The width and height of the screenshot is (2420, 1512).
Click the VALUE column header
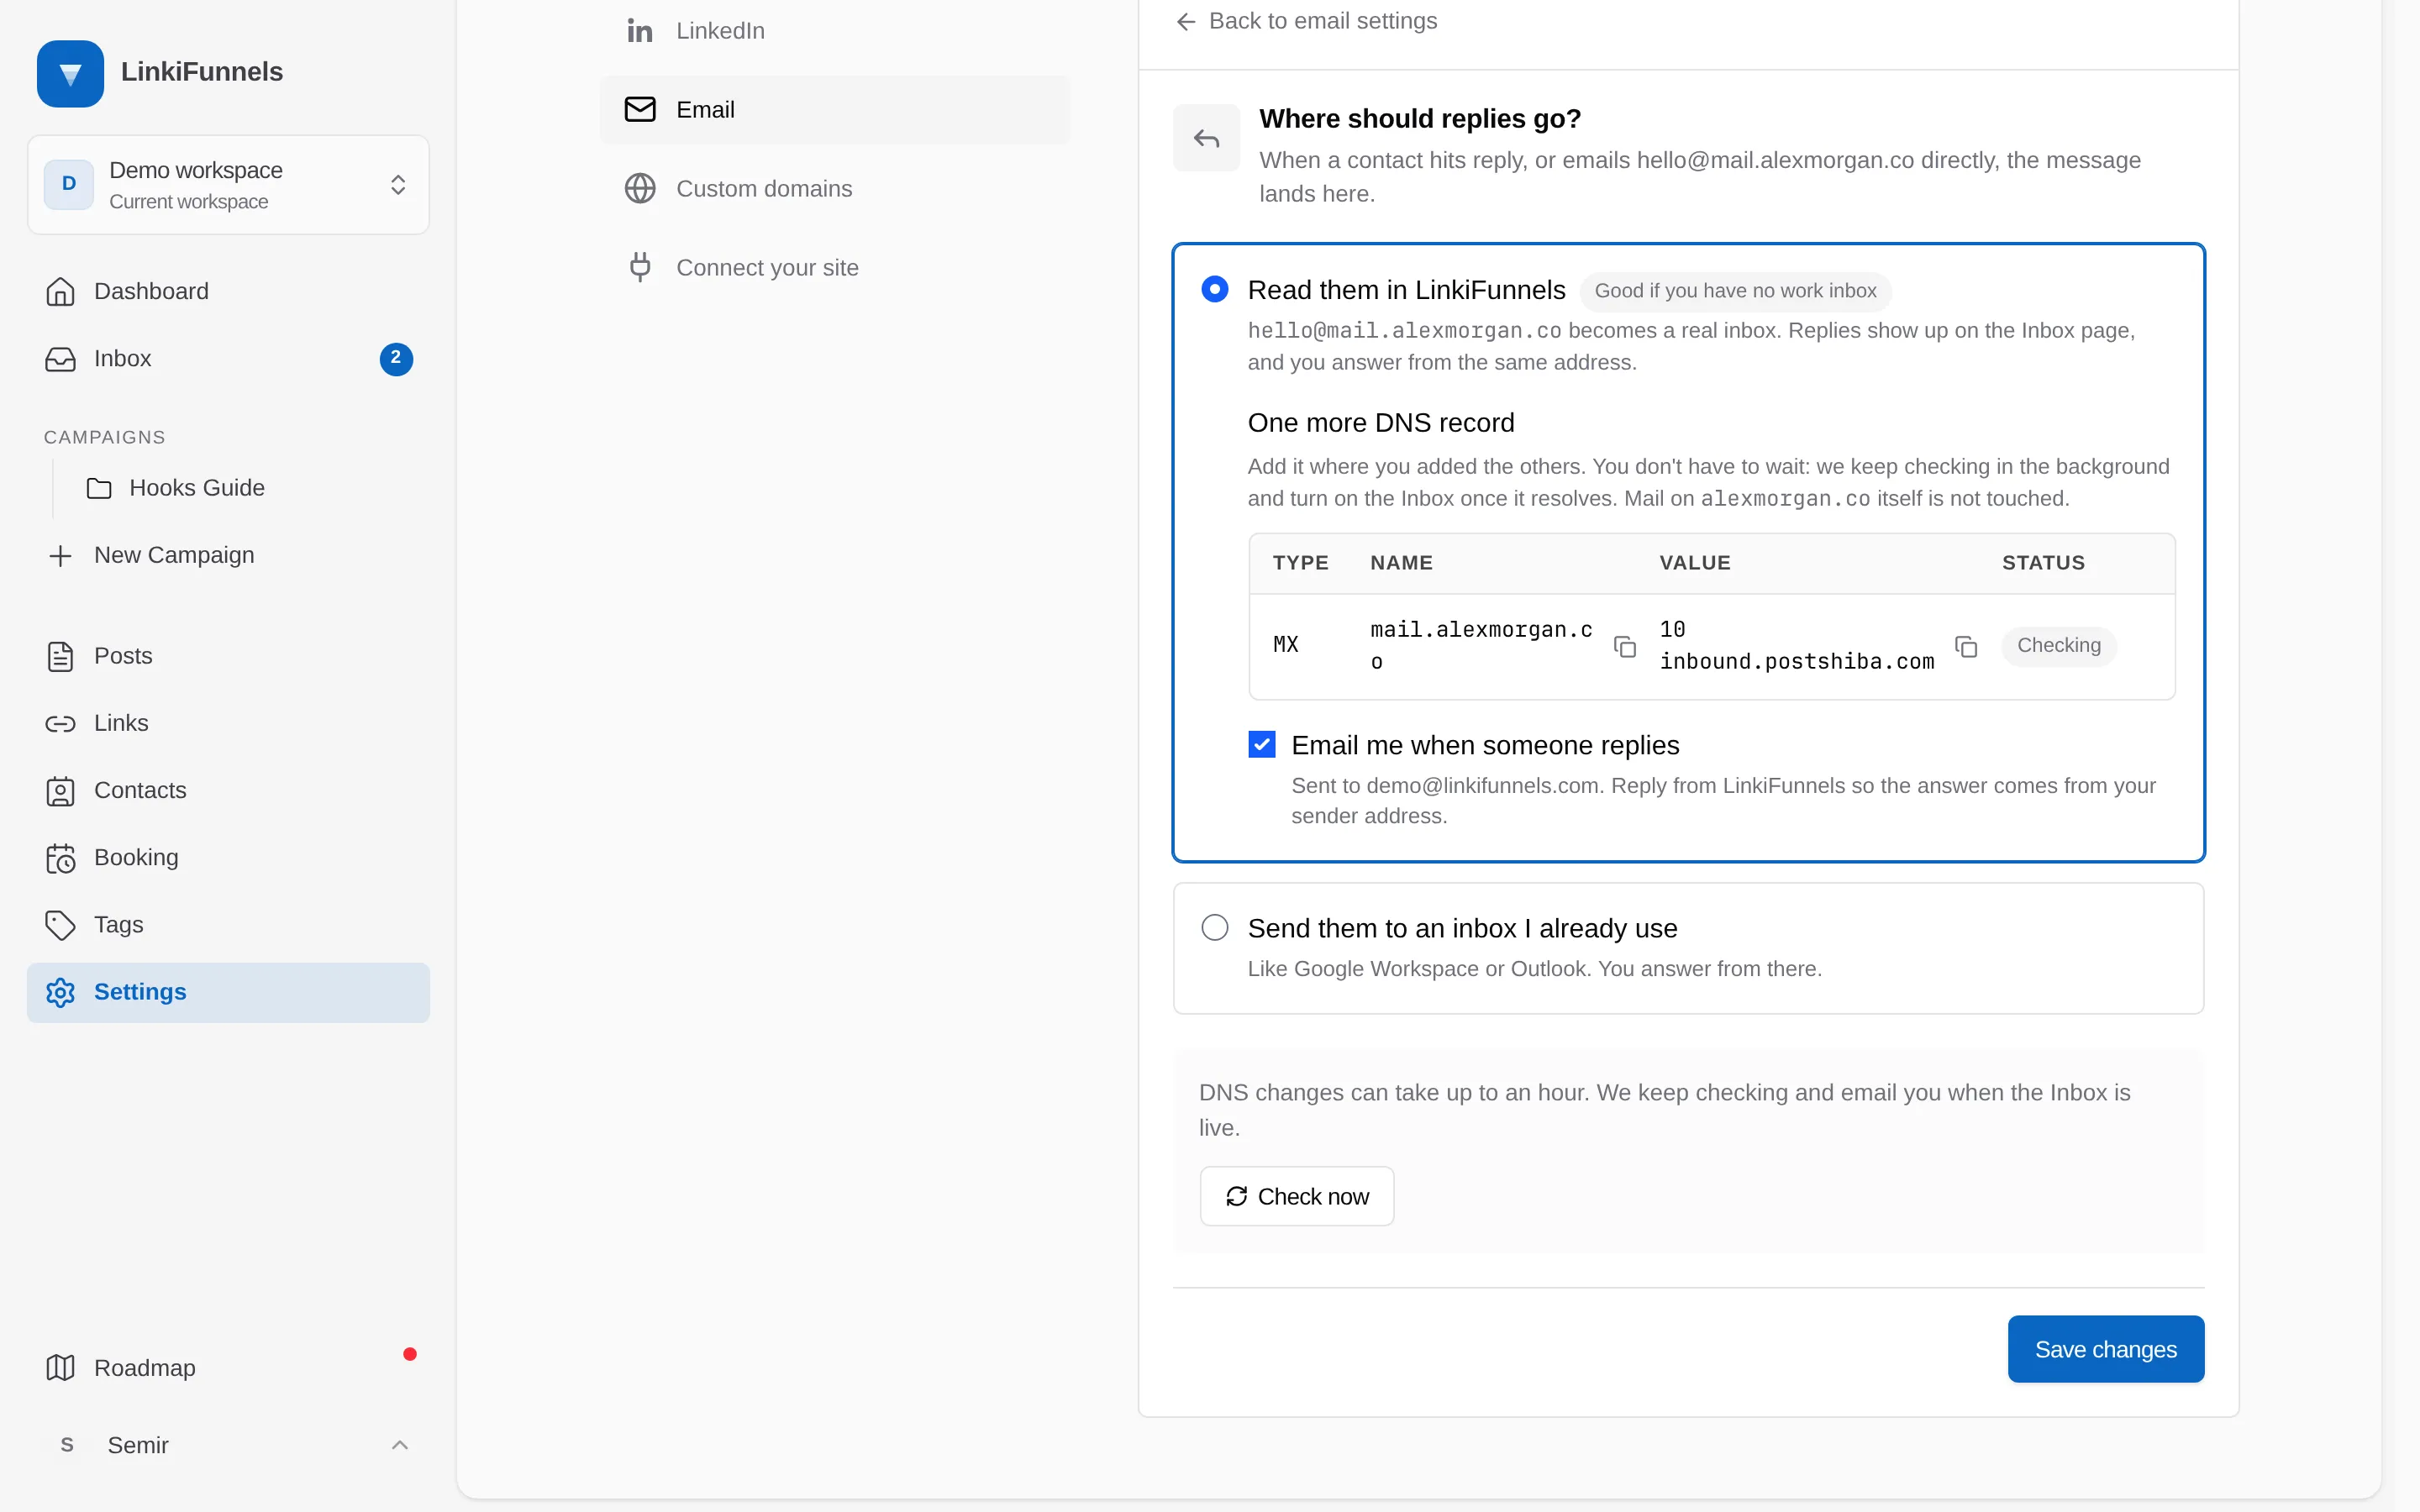tap(1694, 563)
